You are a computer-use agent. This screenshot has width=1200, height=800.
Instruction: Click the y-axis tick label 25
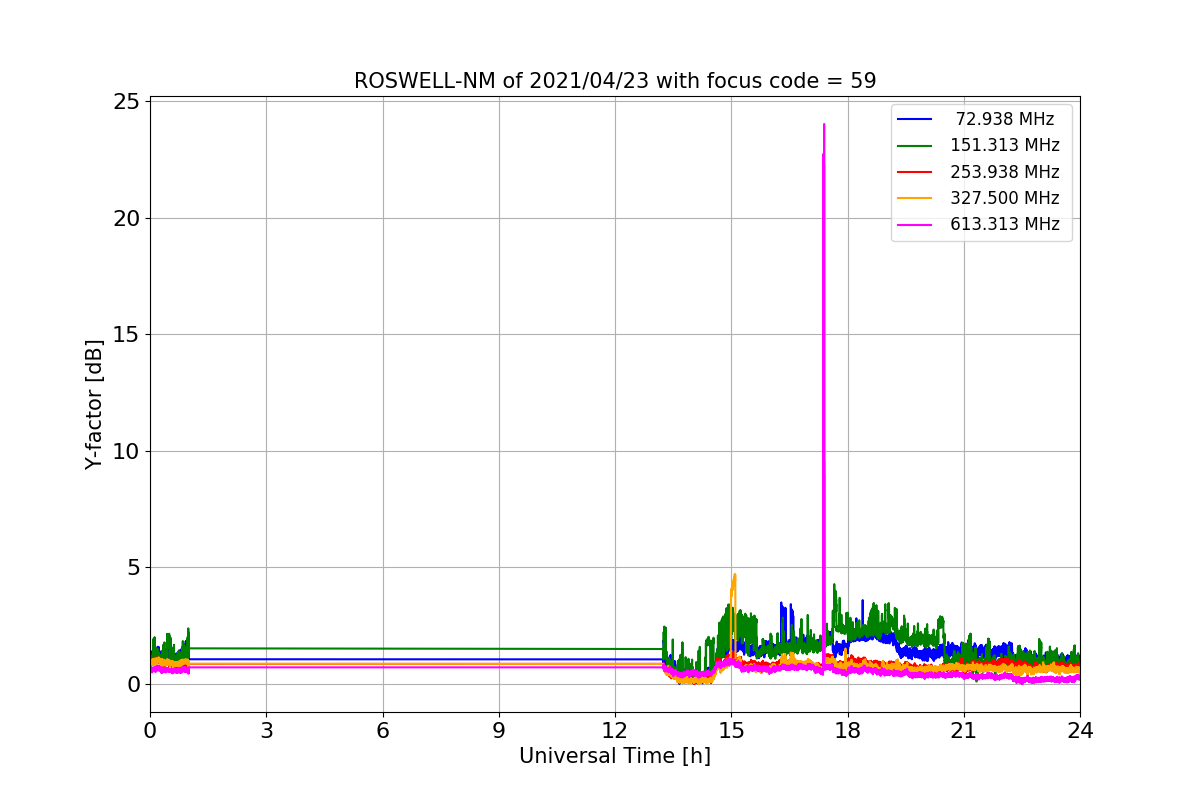(x=128, y=102)
